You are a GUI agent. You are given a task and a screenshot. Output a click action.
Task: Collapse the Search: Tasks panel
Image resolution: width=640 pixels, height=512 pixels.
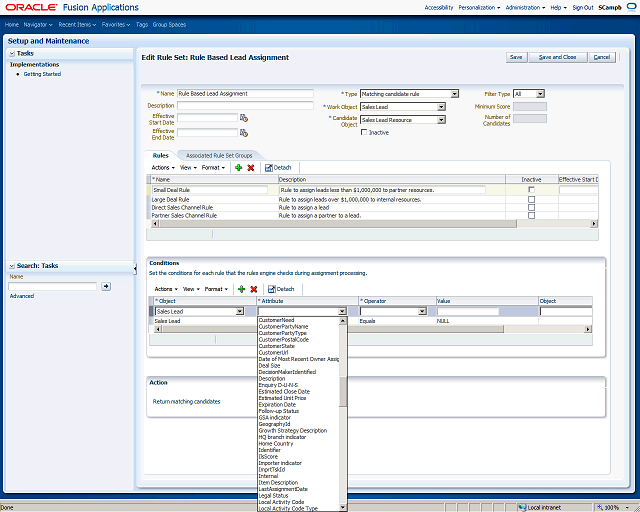click(x=12, y=266)
